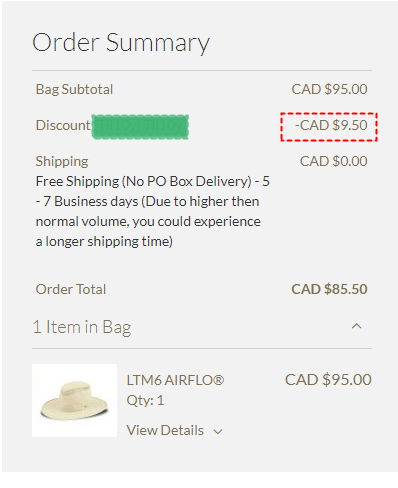Click the Free Shipping description text
Viewport: 398px width, 488px height.
(x=153, y=211)
